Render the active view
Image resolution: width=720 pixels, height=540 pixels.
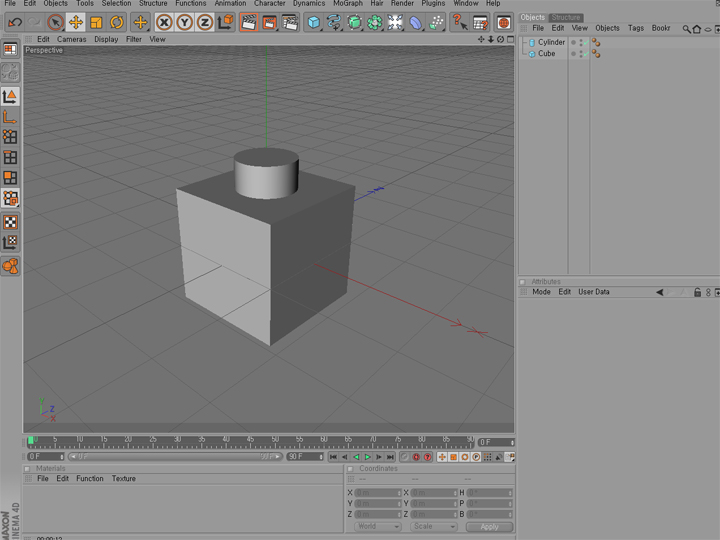(249, 22)
